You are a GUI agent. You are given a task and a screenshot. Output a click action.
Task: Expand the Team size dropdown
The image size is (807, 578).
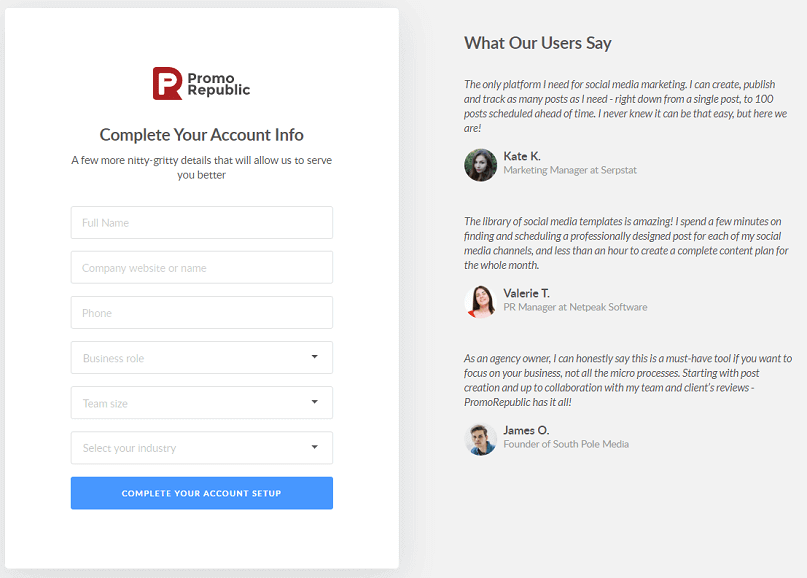coord(201,403)
